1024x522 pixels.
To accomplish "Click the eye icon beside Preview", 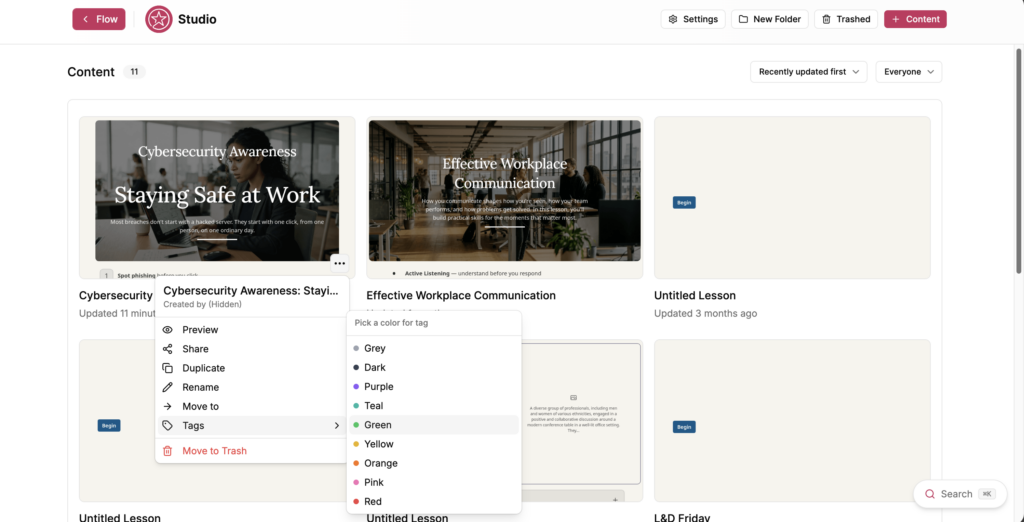I will point(167,330).
